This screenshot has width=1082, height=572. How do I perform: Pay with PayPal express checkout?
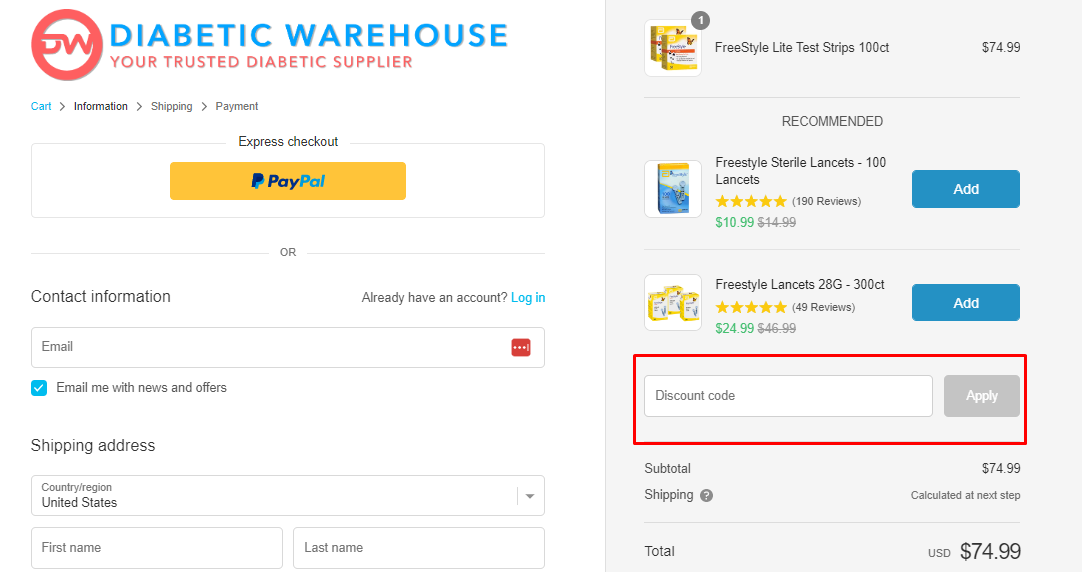click(288, 181)
